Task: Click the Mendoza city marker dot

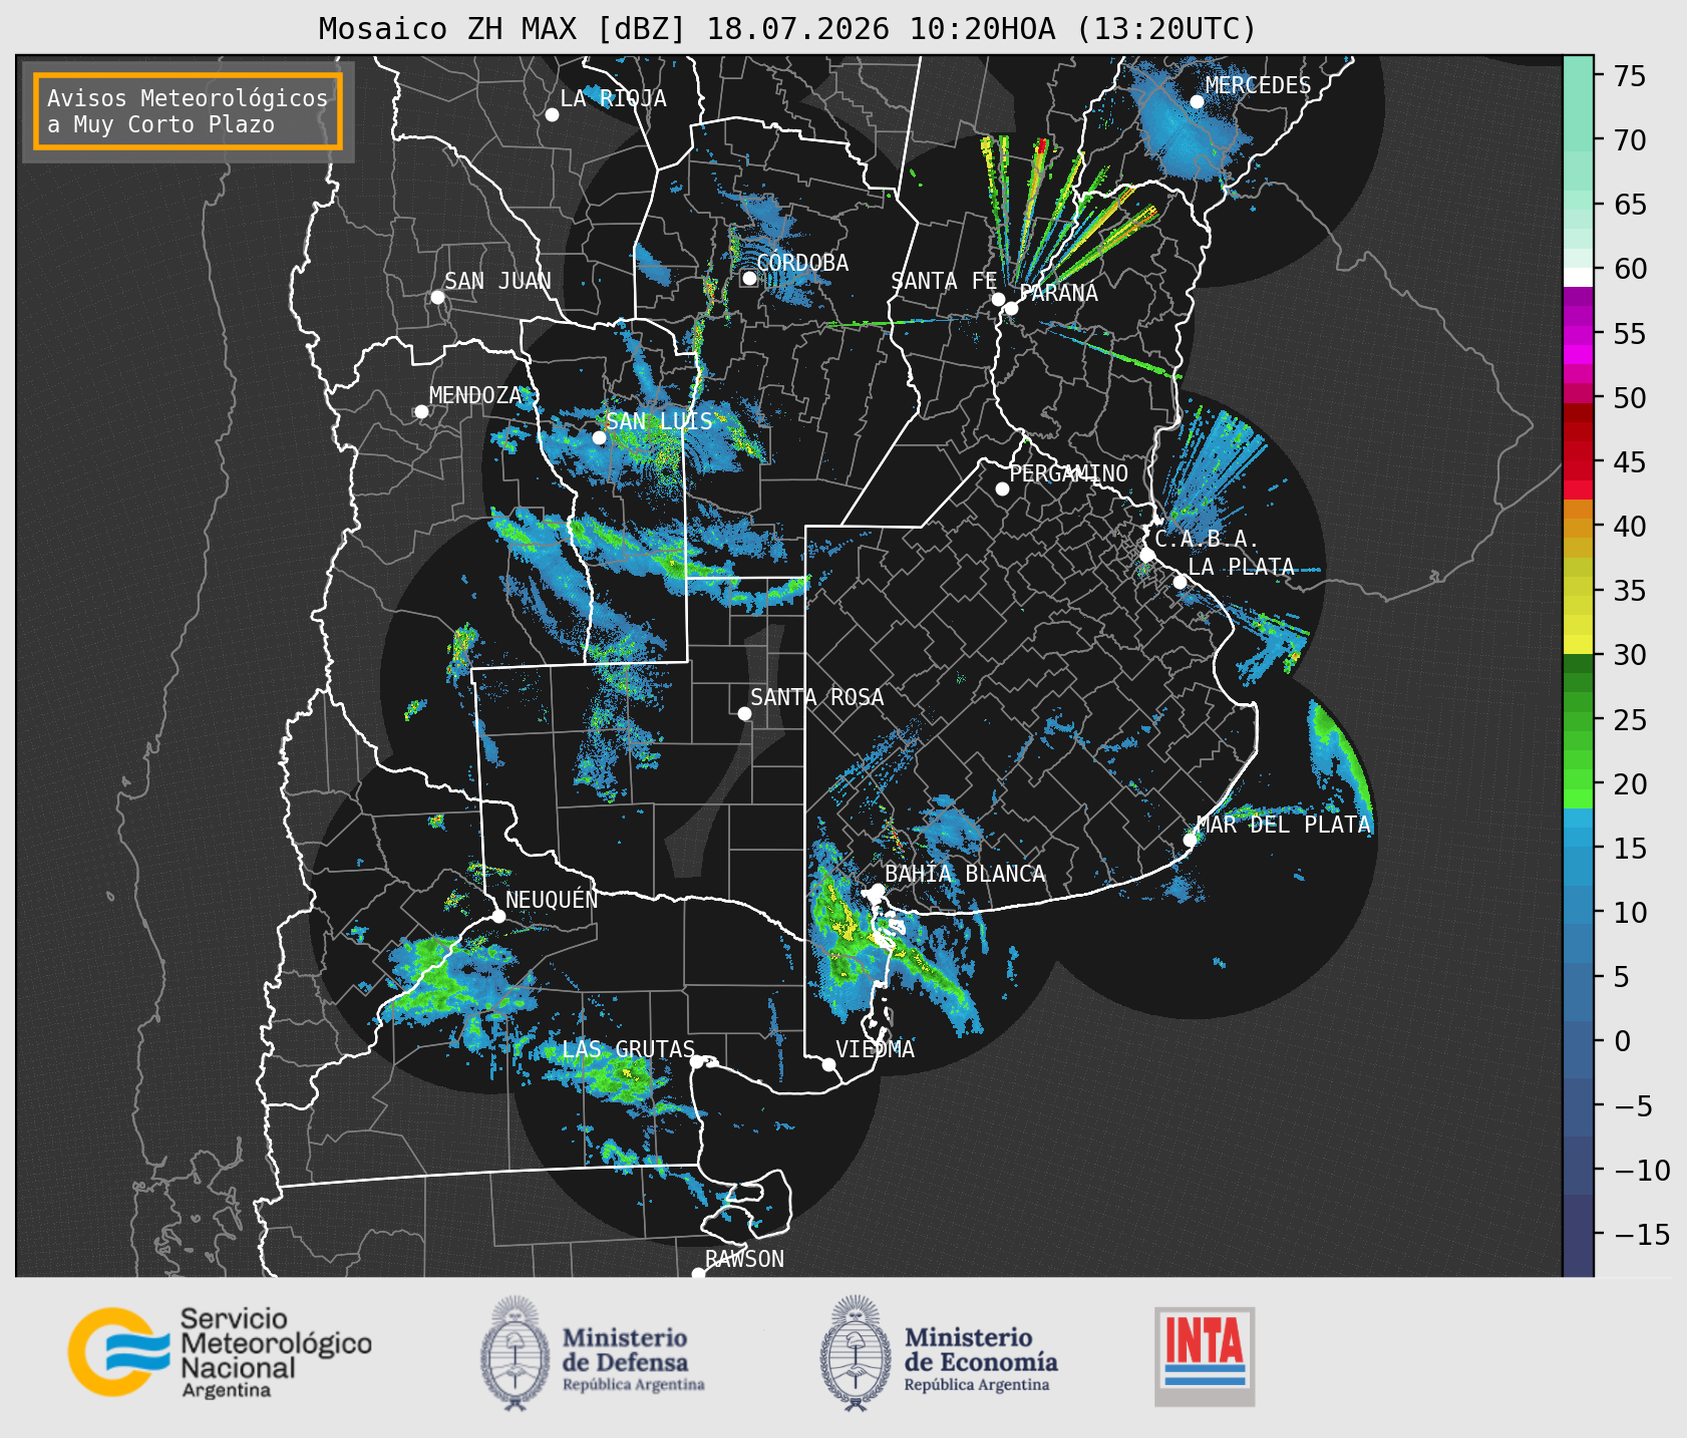Action: click(x=421, y=412)
